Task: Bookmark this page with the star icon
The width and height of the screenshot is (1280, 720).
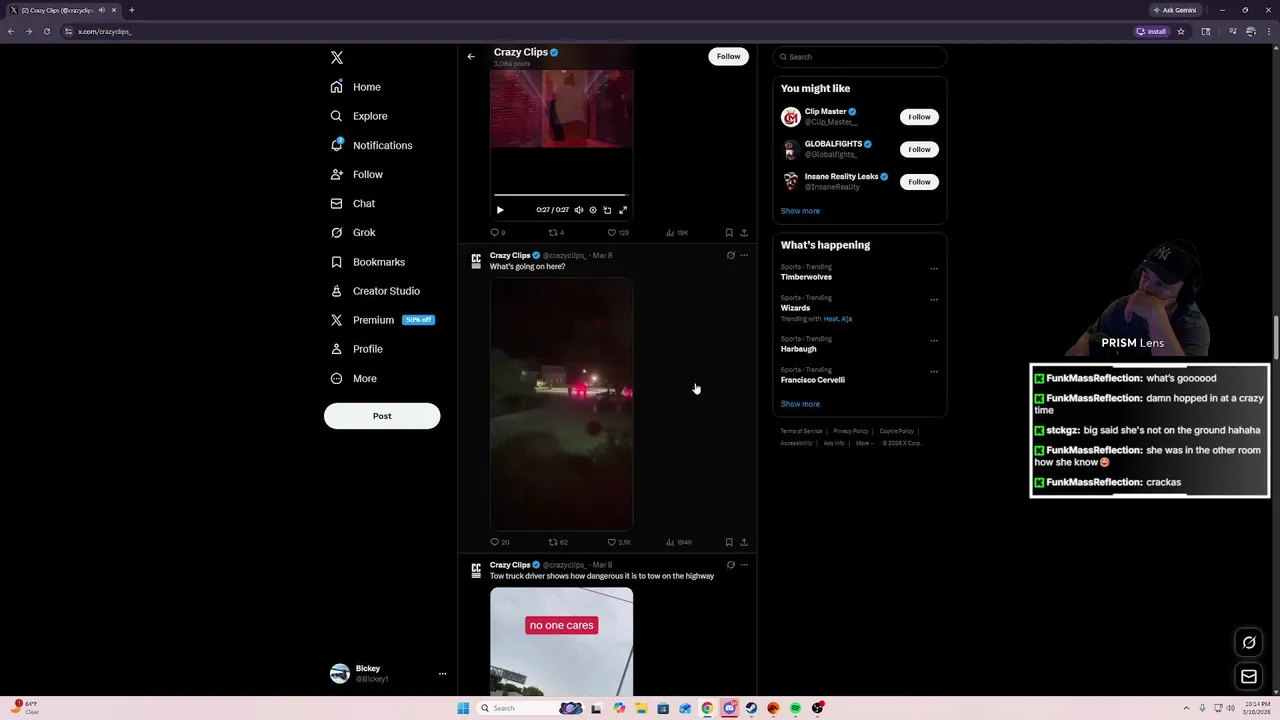Action: pos(1181,31)
